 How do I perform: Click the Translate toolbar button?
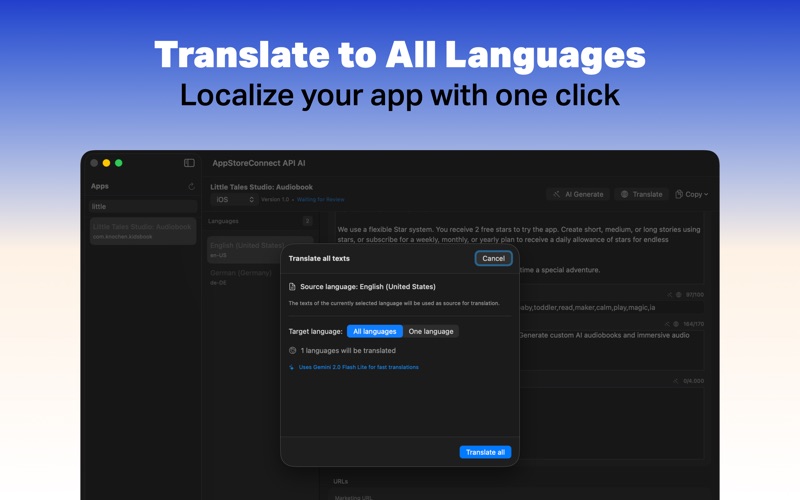[641, 194]
